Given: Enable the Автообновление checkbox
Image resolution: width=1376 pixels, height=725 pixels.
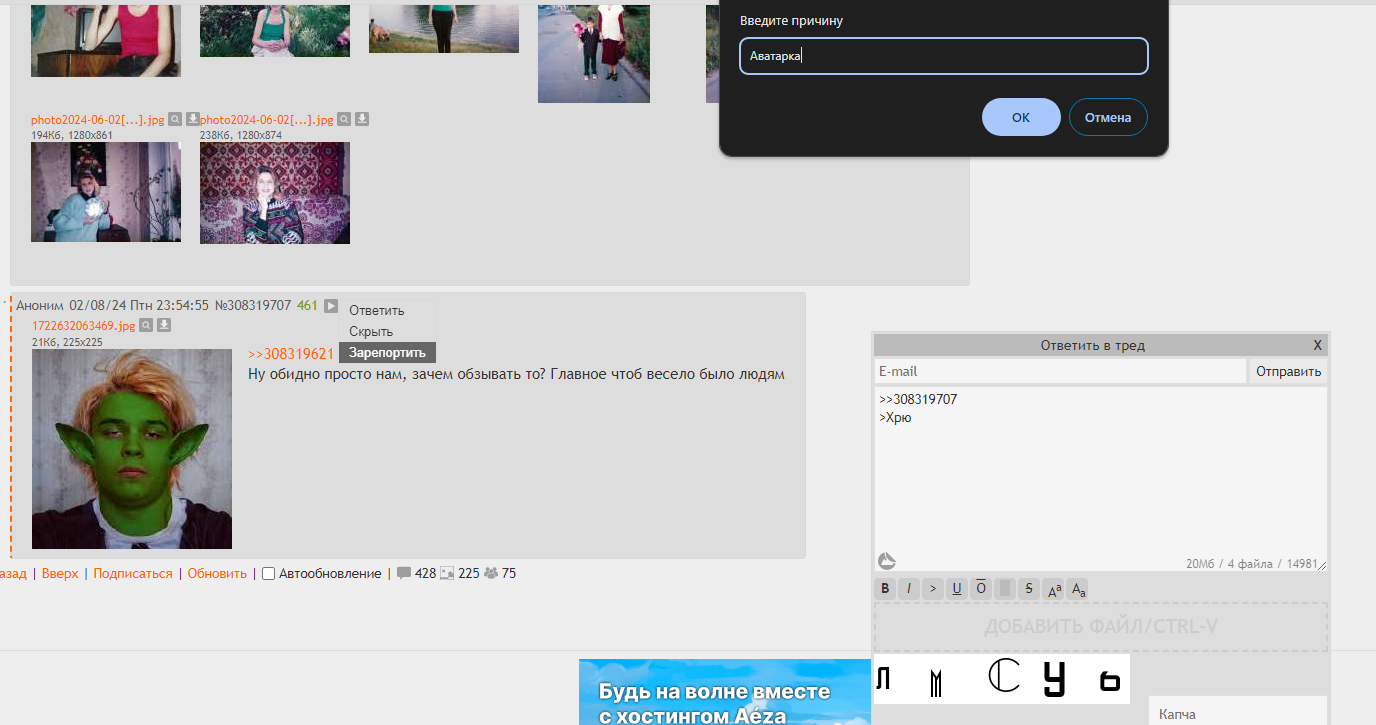Looking at the screenshot, I should [x=268, y=574].
